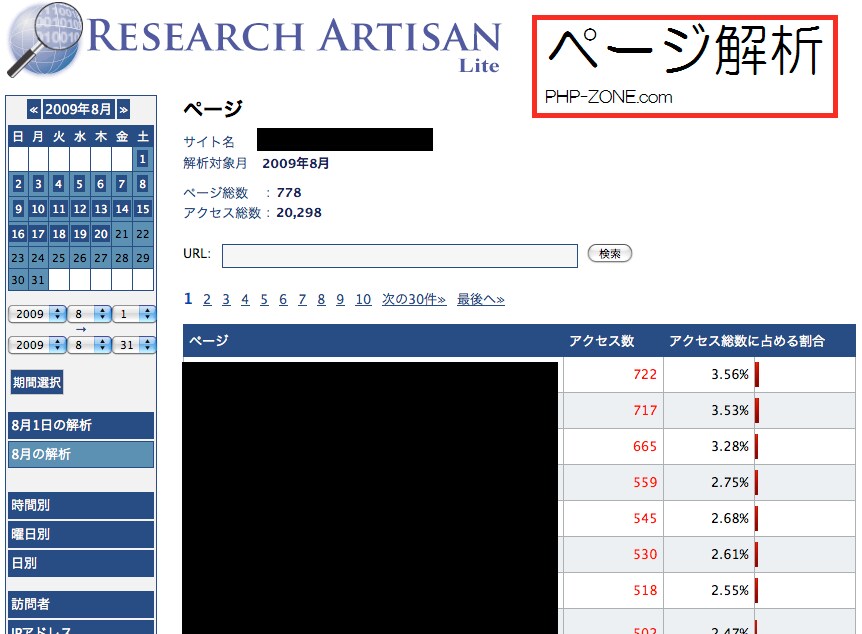Focus the URL search input field
Image resolution: width=862 pixels, height=634 pixels.
pyautogui.click(x=400, y=256)
